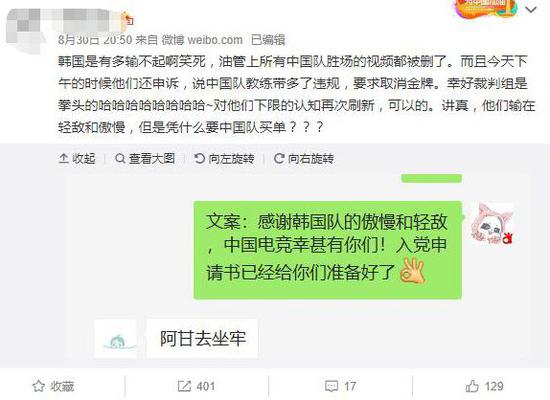
Task: Like the post with thumbs-up 129
Action: tap(484, 386)
